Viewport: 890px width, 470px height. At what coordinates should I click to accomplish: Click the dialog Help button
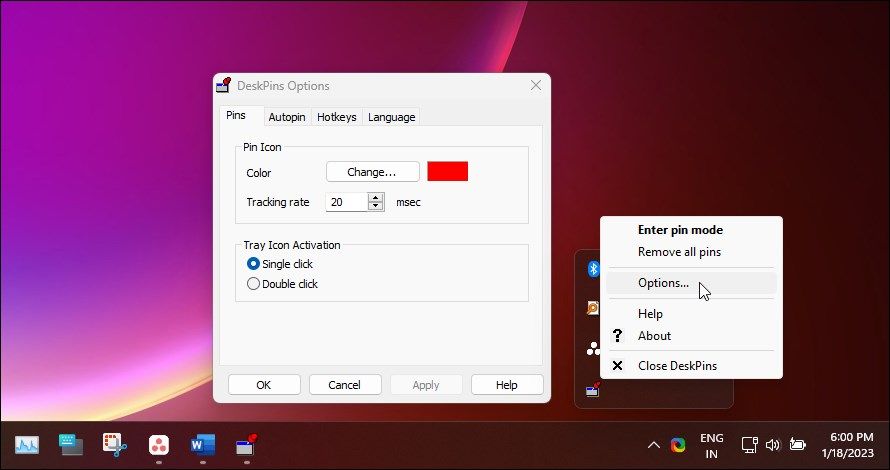(x=507, y=385)
